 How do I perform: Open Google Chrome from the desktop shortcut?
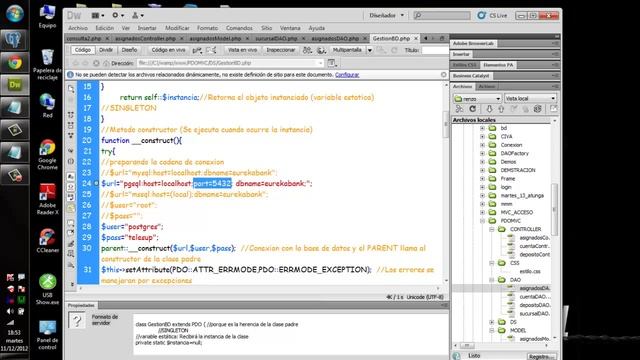coord(47,155)
